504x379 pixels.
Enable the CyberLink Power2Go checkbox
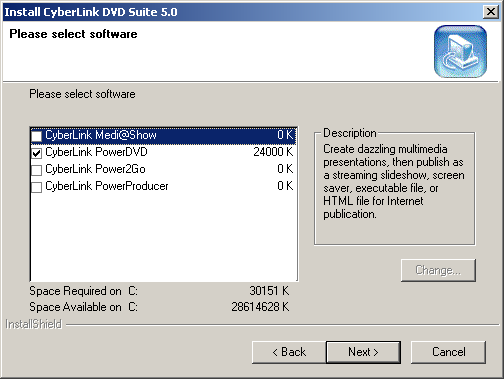36,170
